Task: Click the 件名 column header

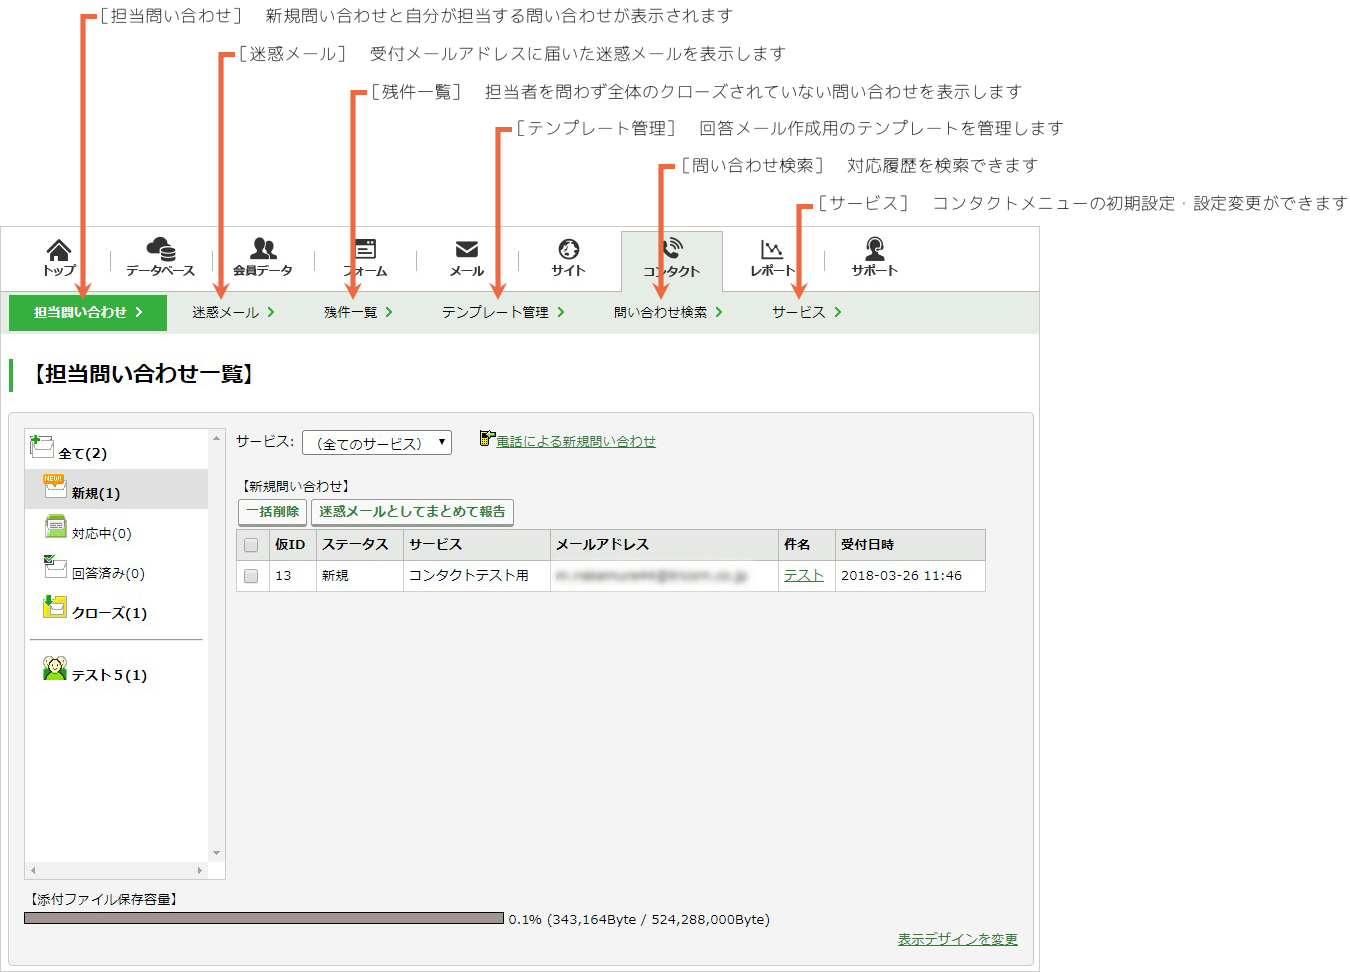Action: 807,545
